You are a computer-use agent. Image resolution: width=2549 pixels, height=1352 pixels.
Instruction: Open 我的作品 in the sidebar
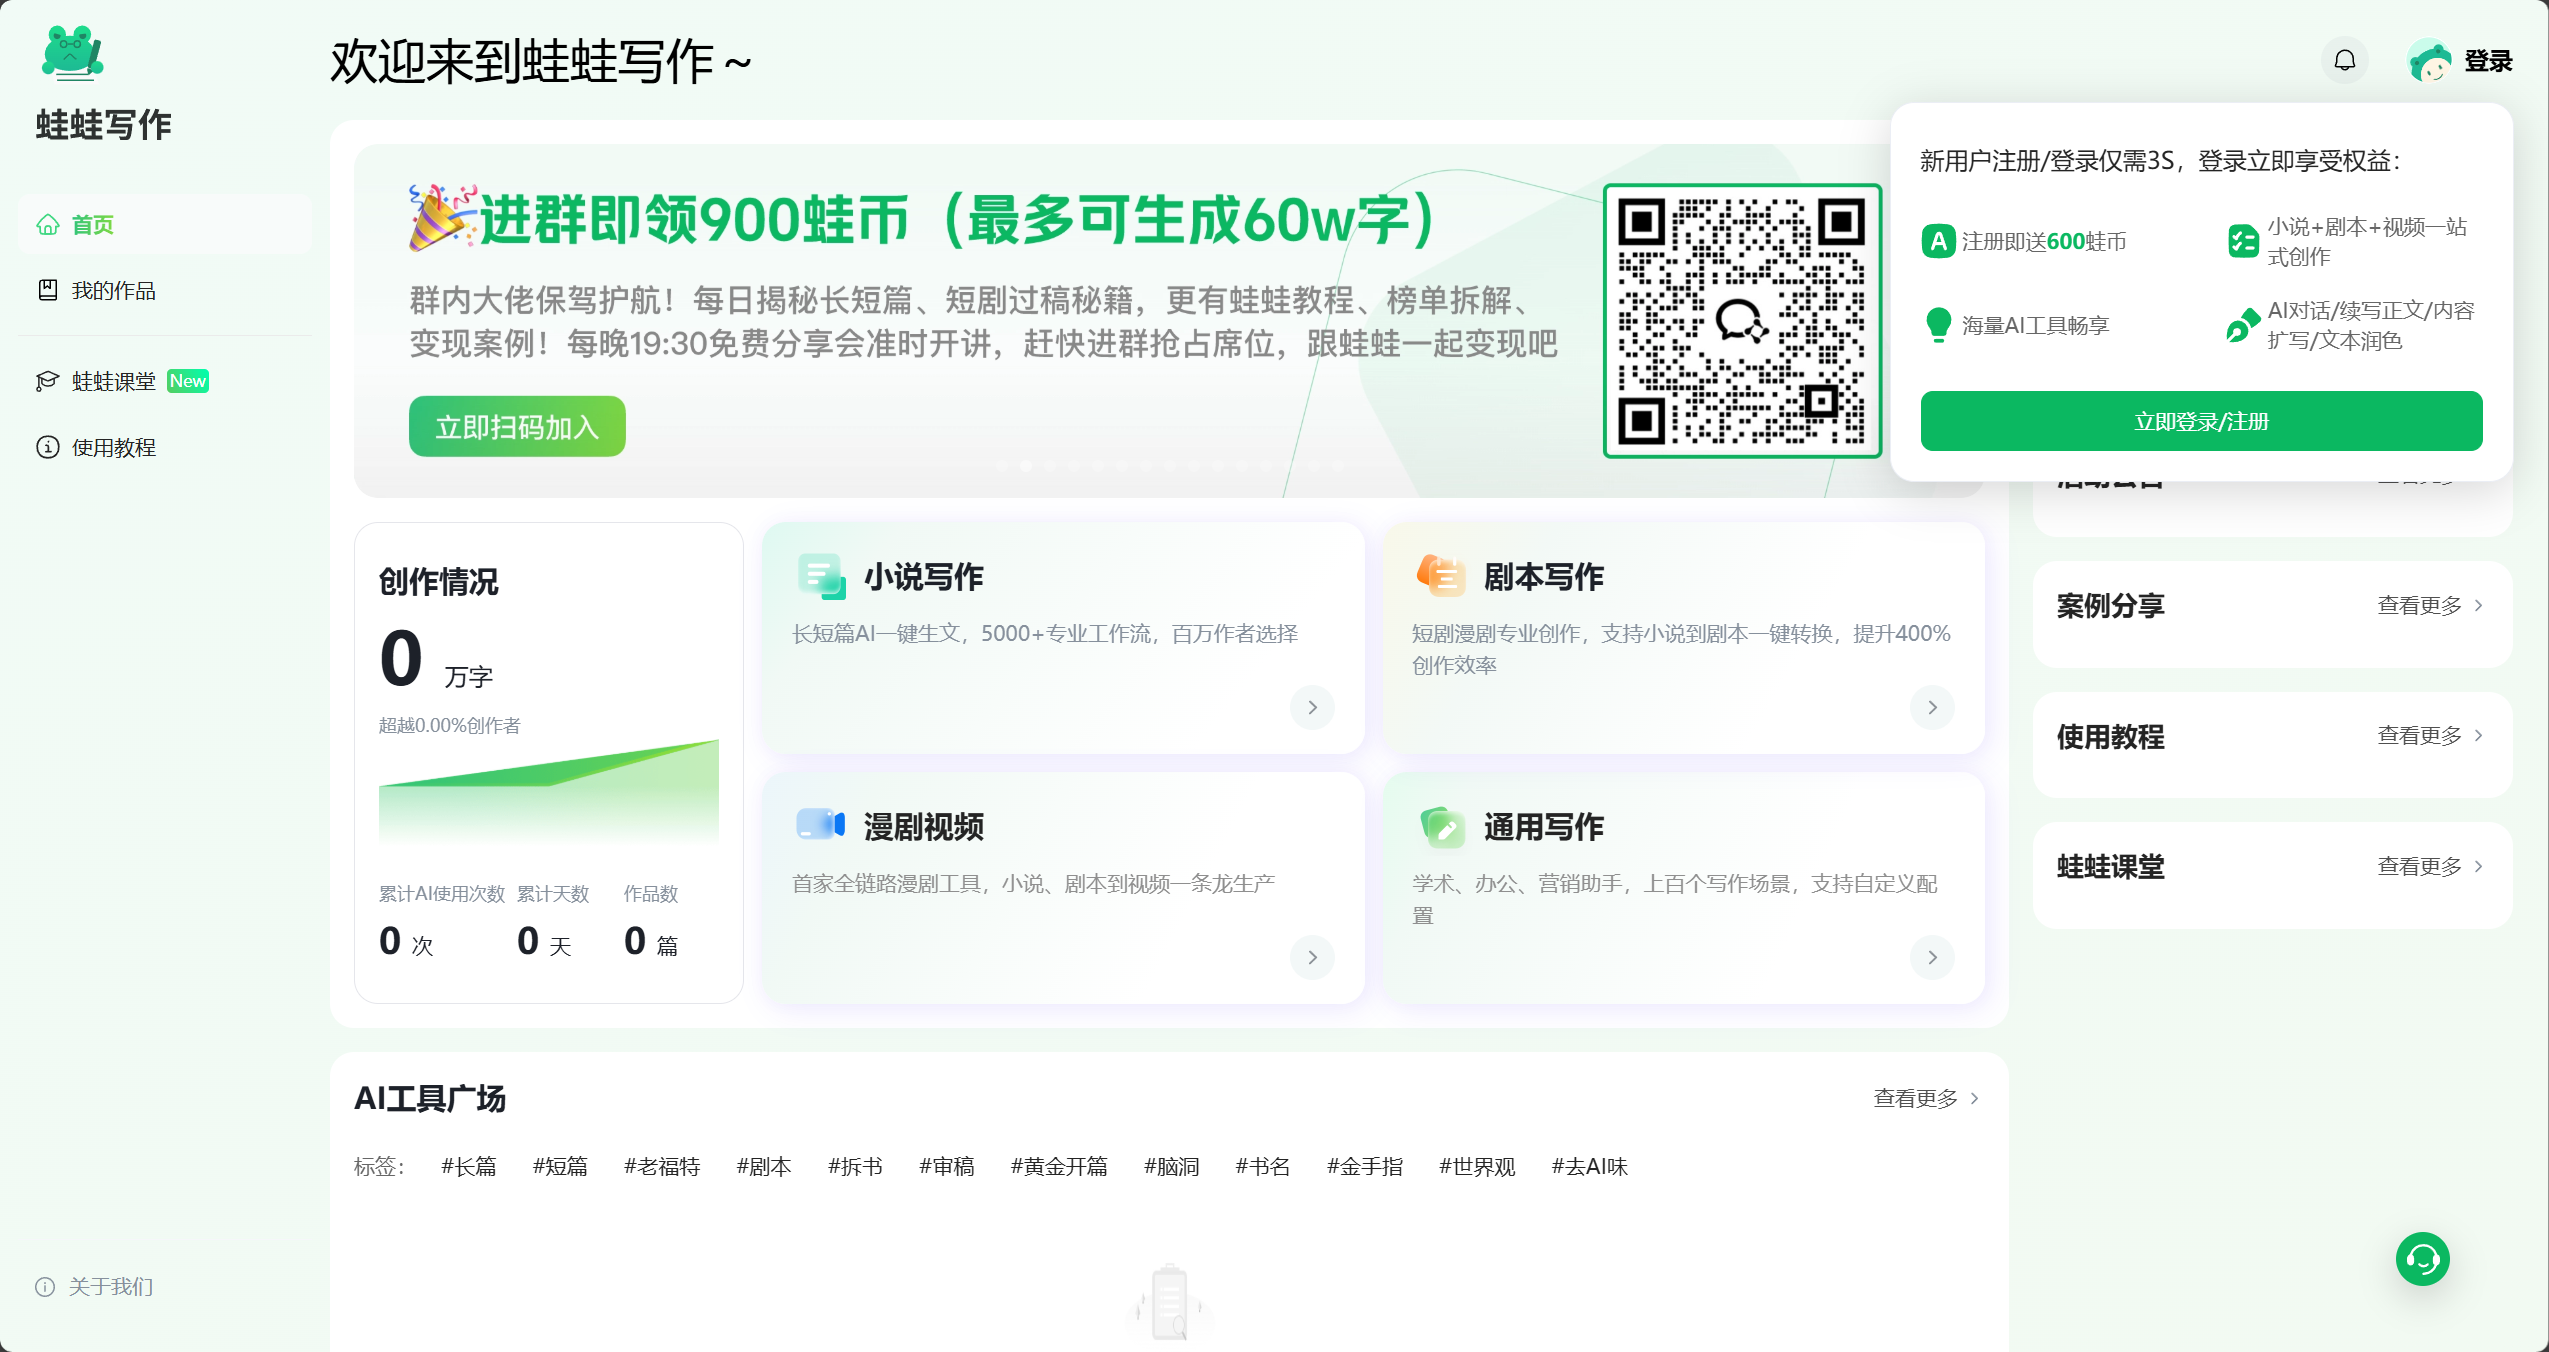click(113, 290)
